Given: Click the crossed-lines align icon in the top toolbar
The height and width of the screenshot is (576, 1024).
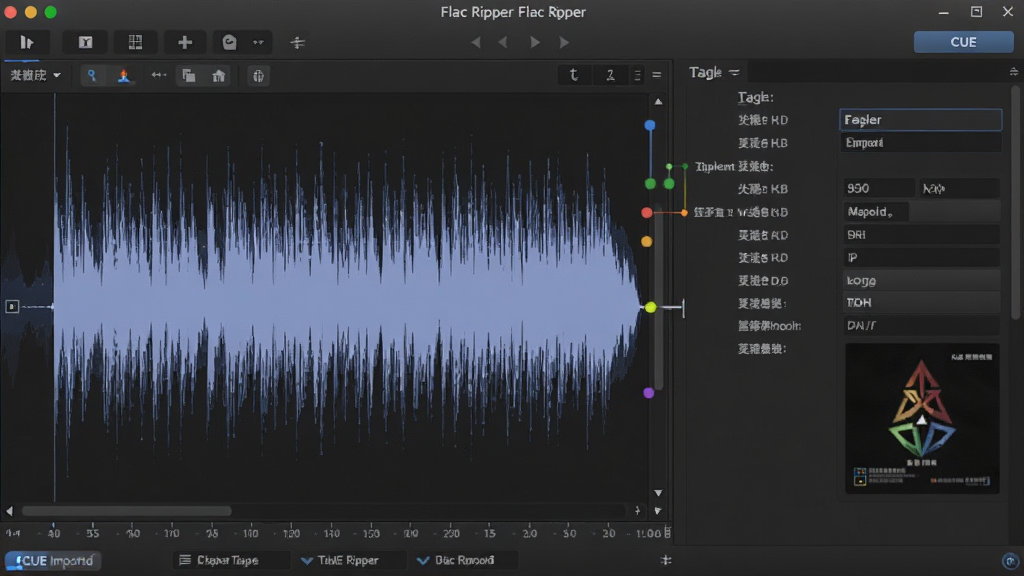Looking at the screenshot, I should [297, 42].
